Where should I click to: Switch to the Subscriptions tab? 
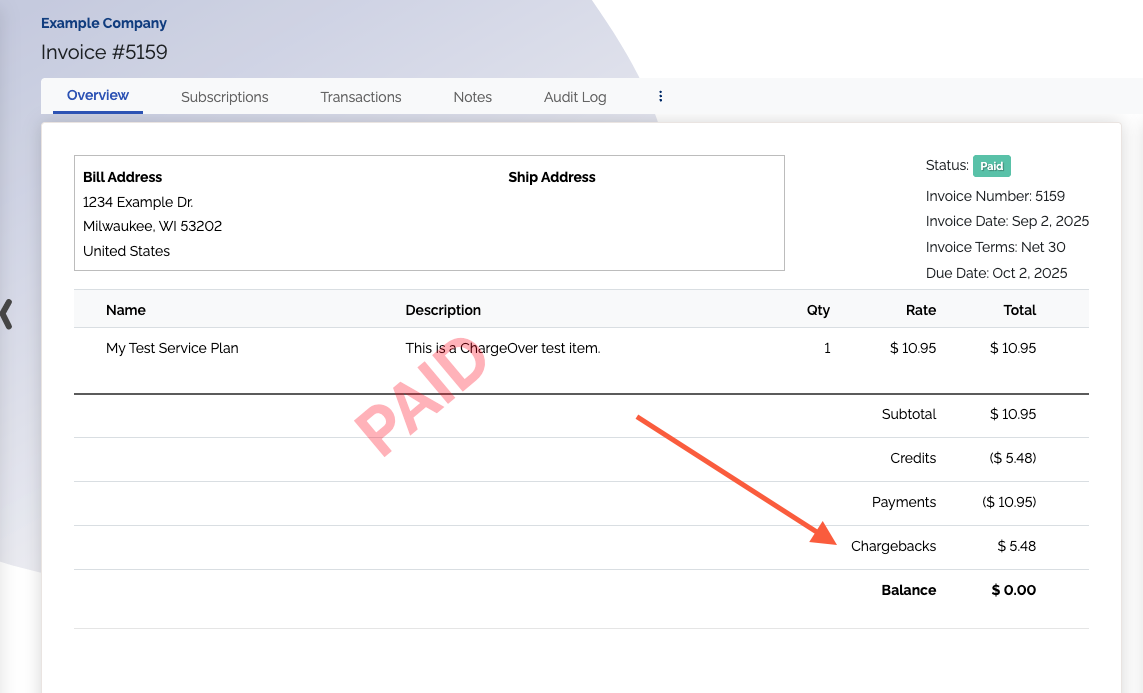pyautogui.click(x=224, y=97)
